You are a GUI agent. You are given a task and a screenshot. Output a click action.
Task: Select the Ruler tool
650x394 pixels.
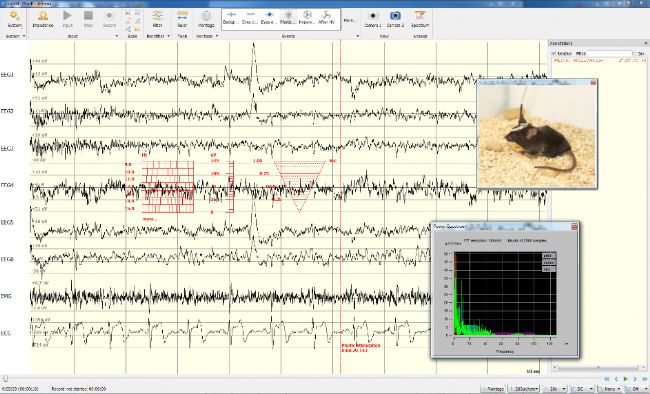(x=182, y=19)
